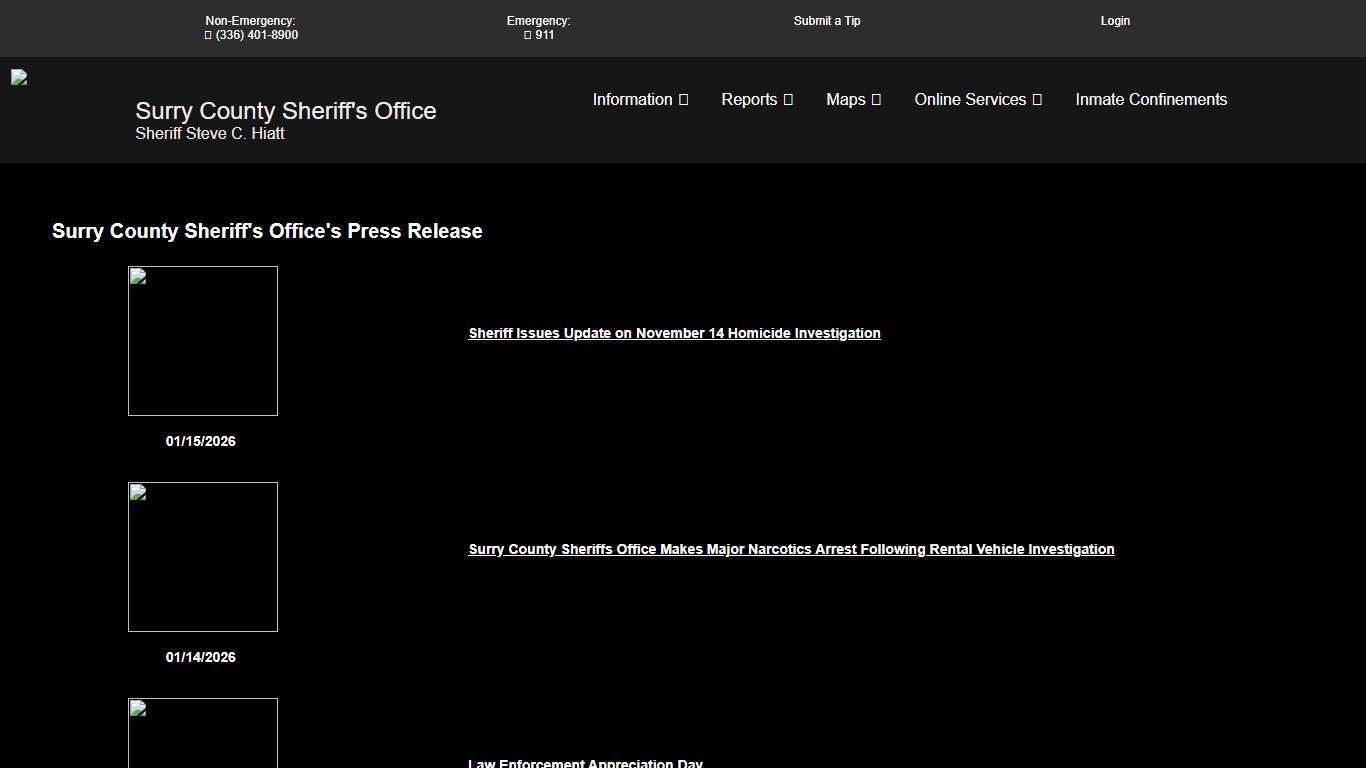This screenshot has height=768, width=1366.
Task: Click the phone icon beside (336) 401-8900
Action: click(208, 35)
